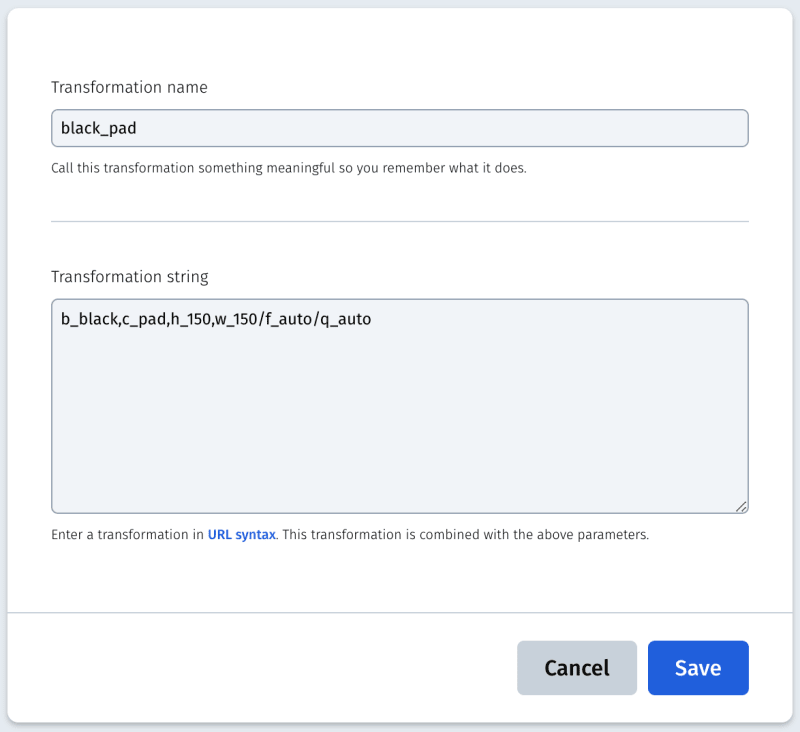The image size is (800, 732).
Task: Focus the Transformation string textarea
Action: (400, 406)
